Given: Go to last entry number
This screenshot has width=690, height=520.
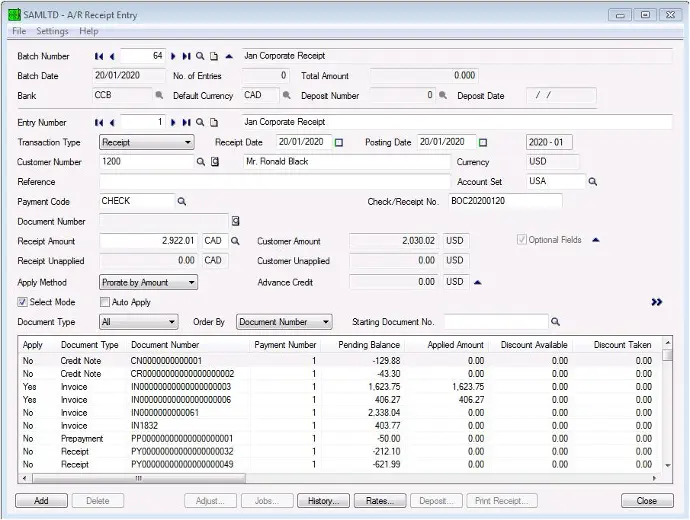Looking at the screenshot, I should tap(186, 123).
